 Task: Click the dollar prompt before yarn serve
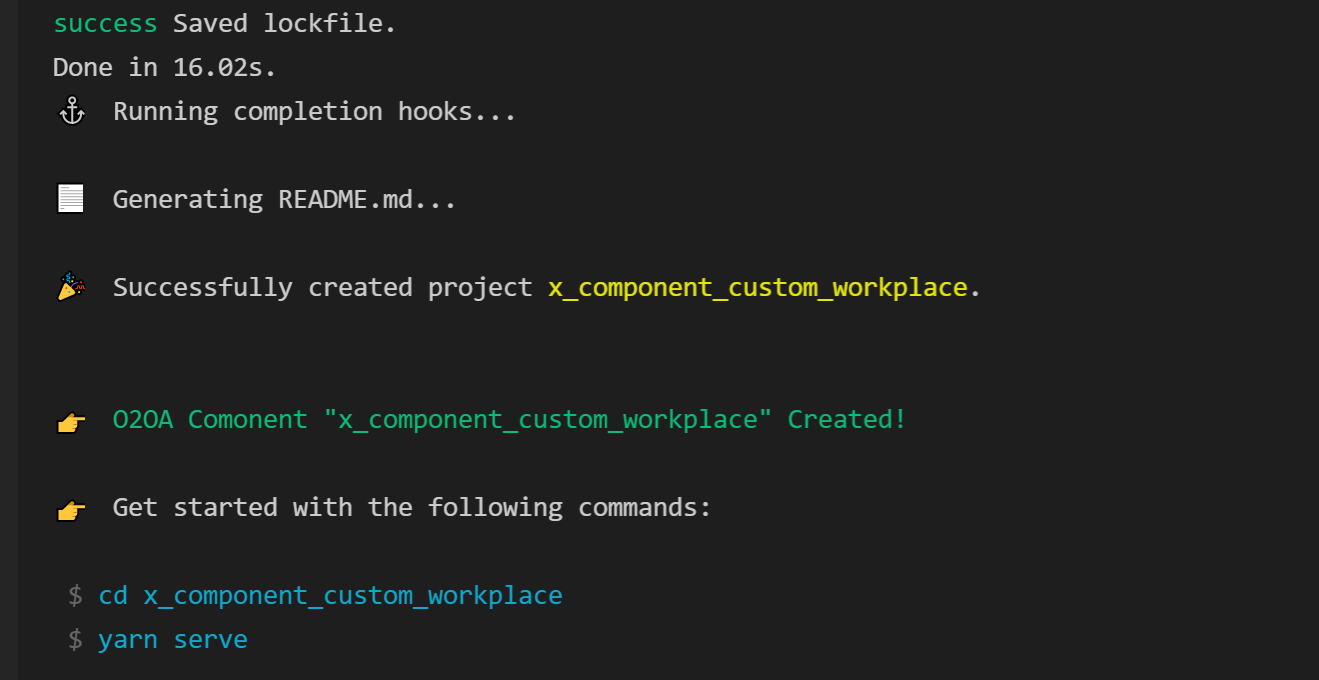tap(75, 640)
